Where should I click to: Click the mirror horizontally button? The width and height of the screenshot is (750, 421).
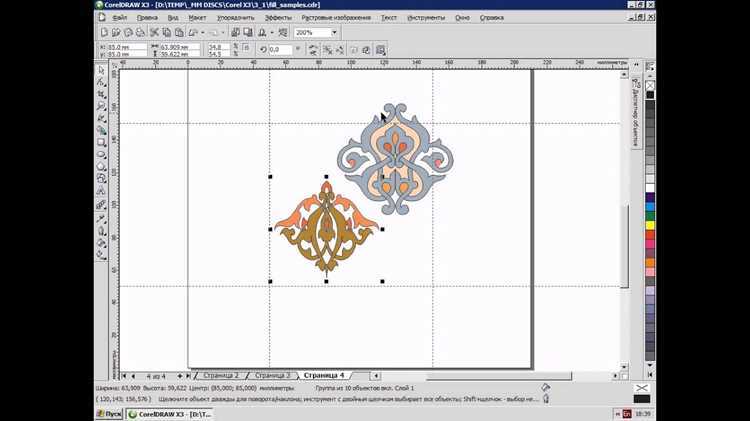pyautogui.click(x=313, y=50)
